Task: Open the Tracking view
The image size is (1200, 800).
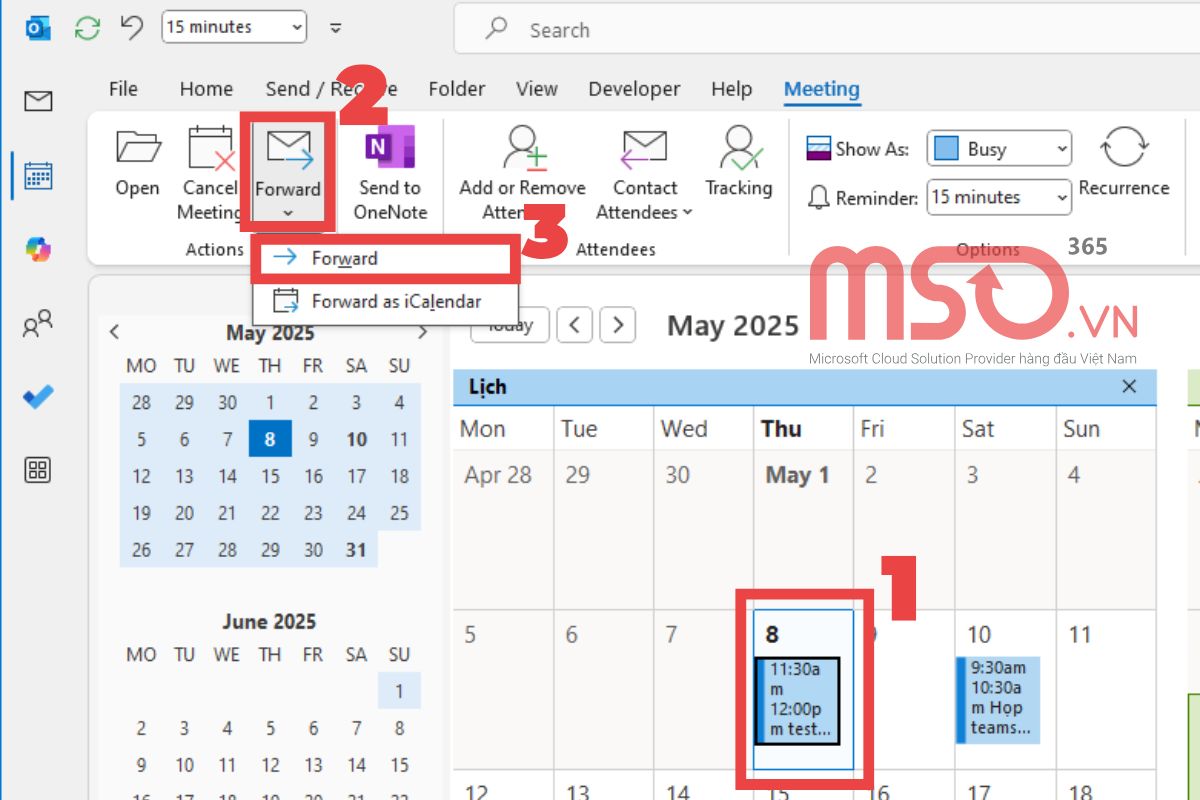Action: click(739, 163)
